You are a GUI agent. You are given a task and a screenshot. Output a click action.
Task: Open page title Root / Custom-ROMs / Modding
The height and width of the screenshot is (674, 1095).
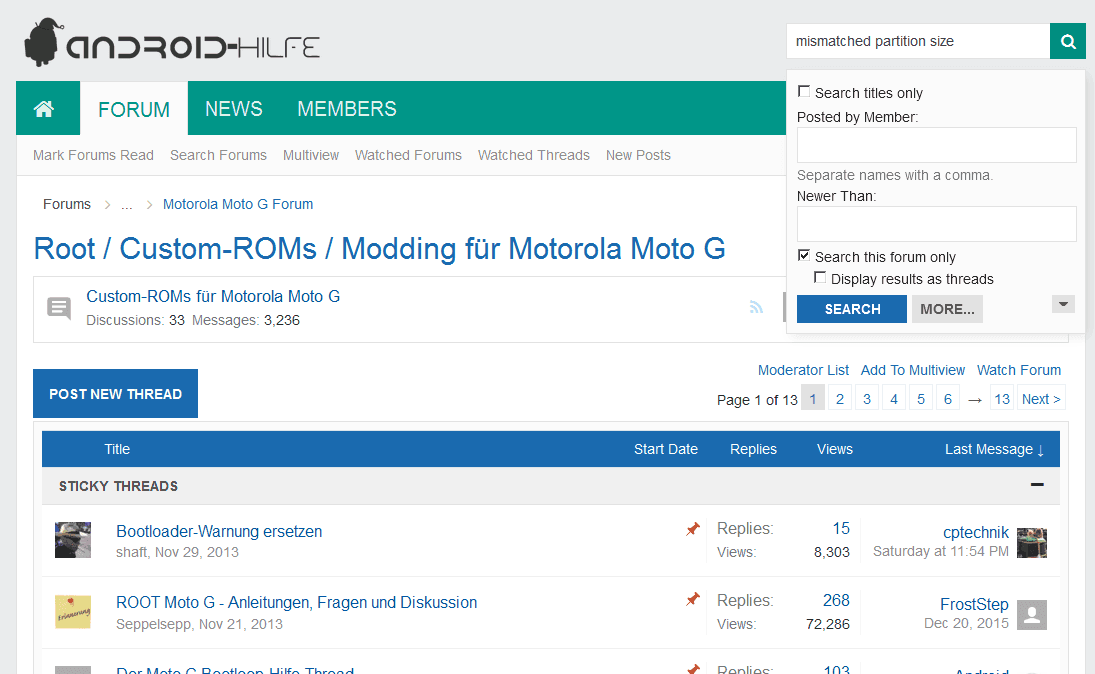(380, 249)
